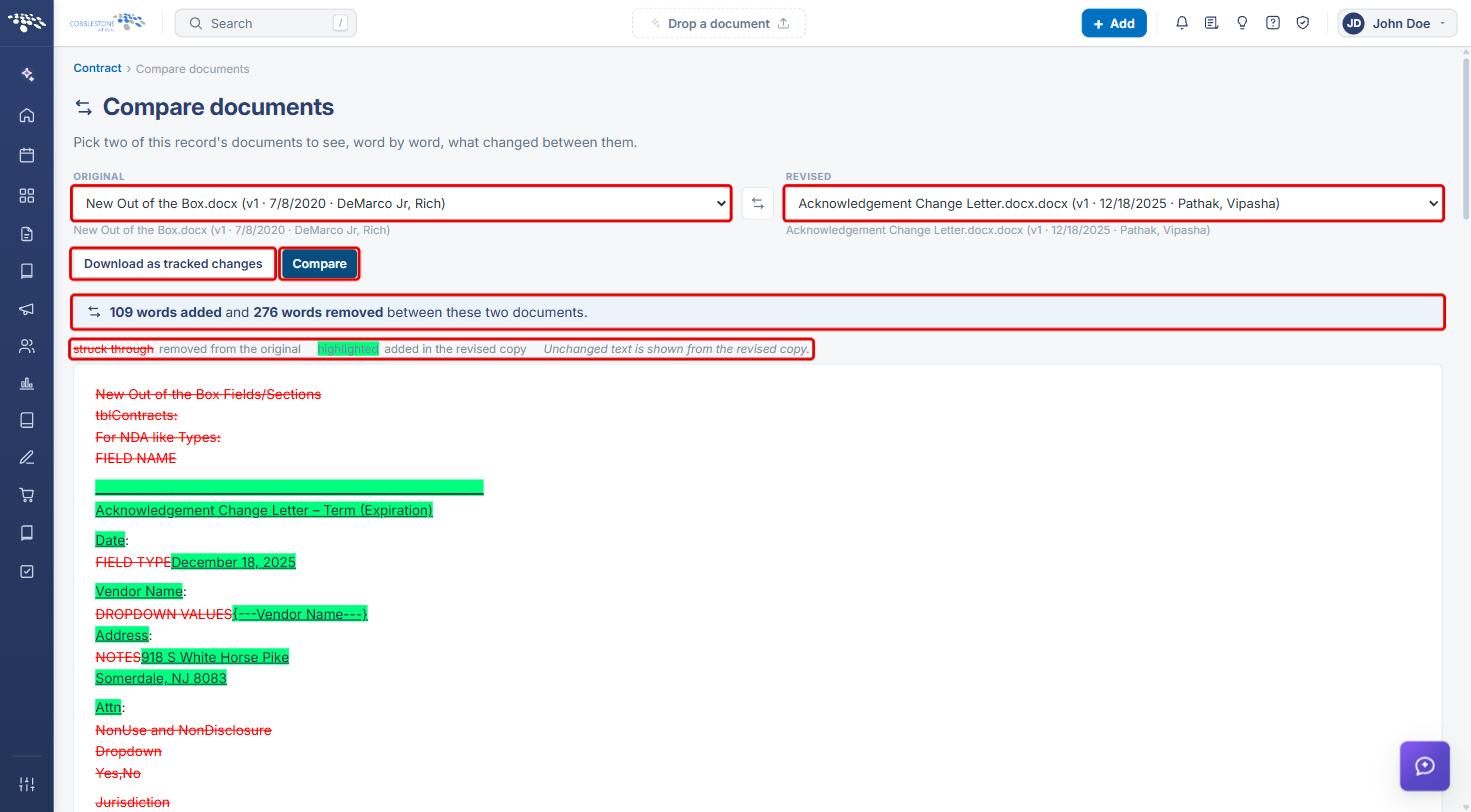Click struck text 'Yes,No'

click(118, 773)
